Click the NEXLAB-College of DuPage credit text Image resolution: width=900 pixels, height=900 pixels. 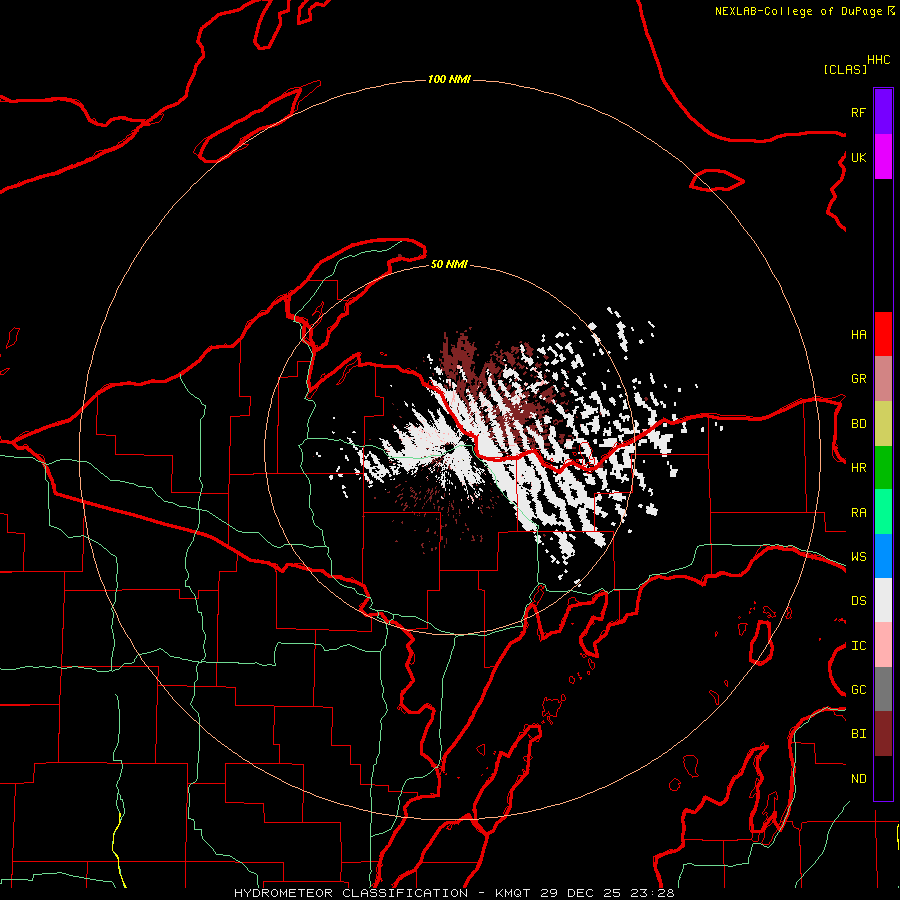798,11
